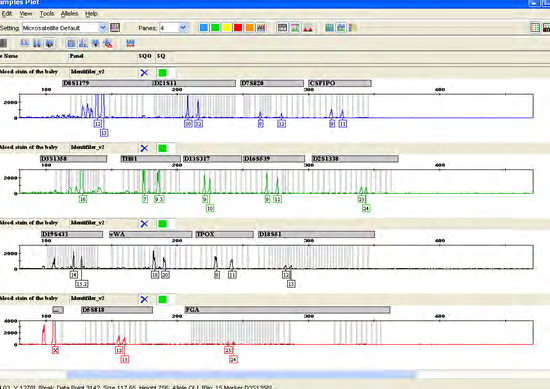Click the Identifiler_v2 panel cell in the blue plot row
550x389 pixels.
pyautogui.click(x=103, y=72)
